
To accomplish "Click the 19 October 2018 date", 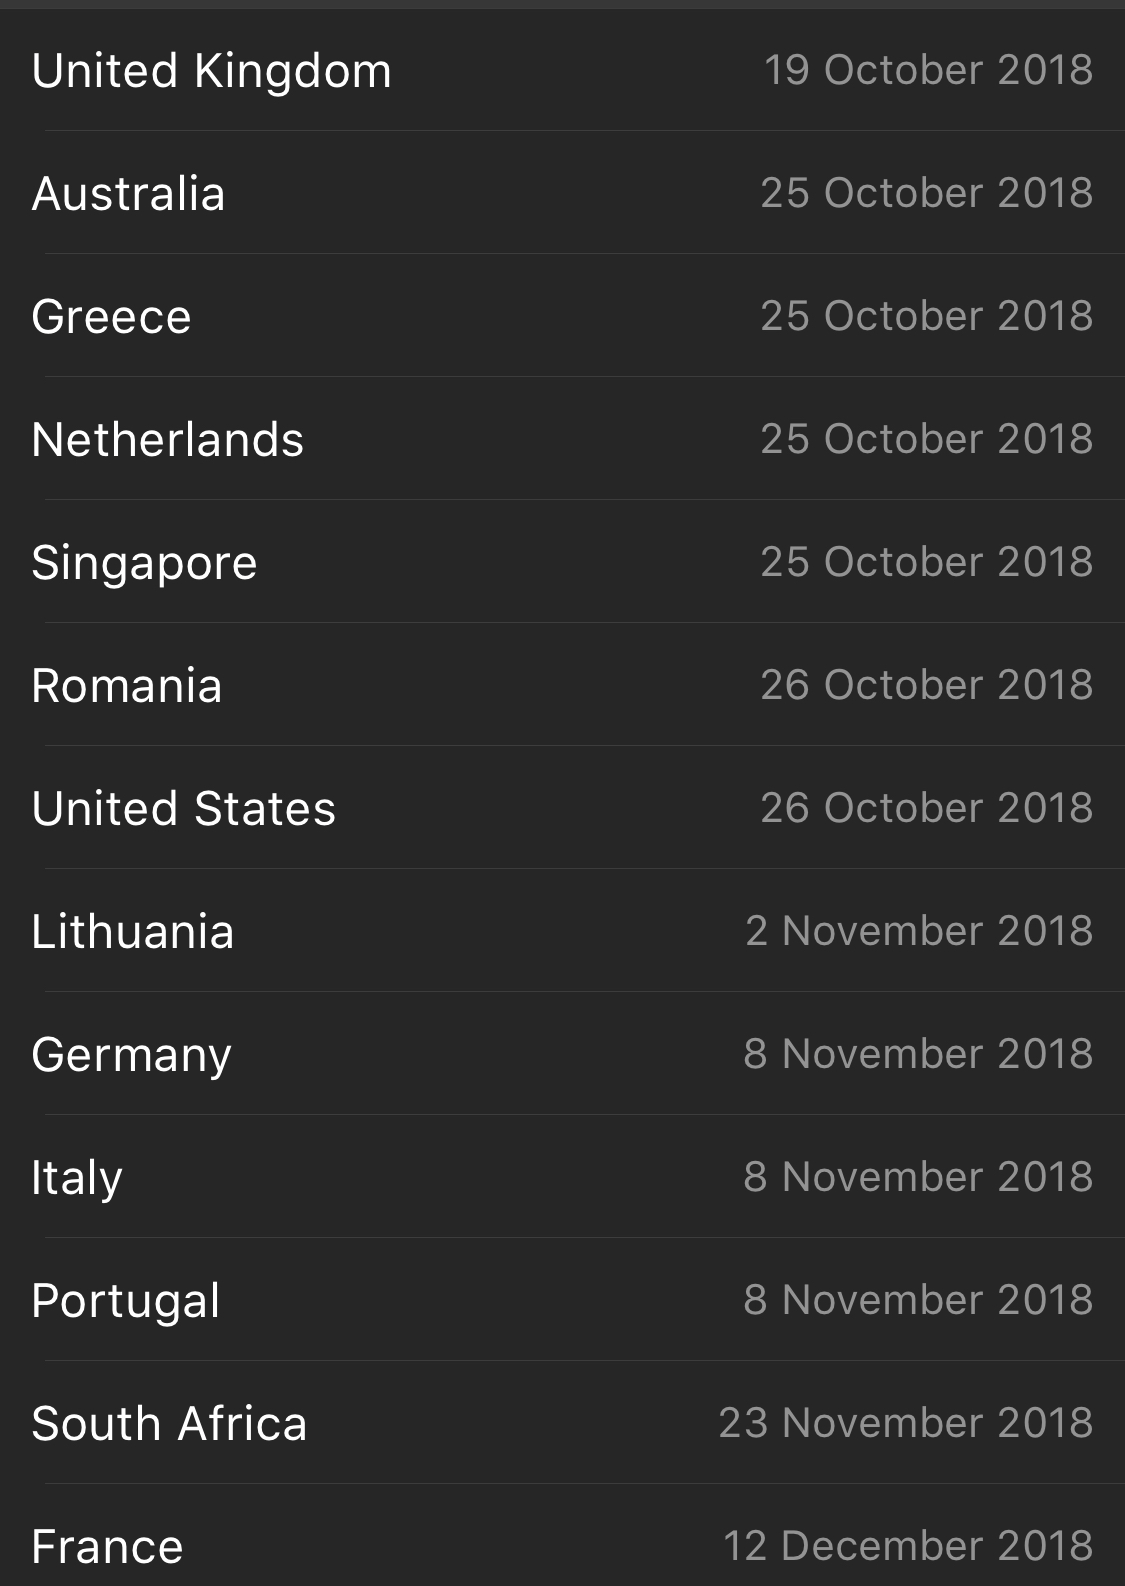I will point(928,70).
